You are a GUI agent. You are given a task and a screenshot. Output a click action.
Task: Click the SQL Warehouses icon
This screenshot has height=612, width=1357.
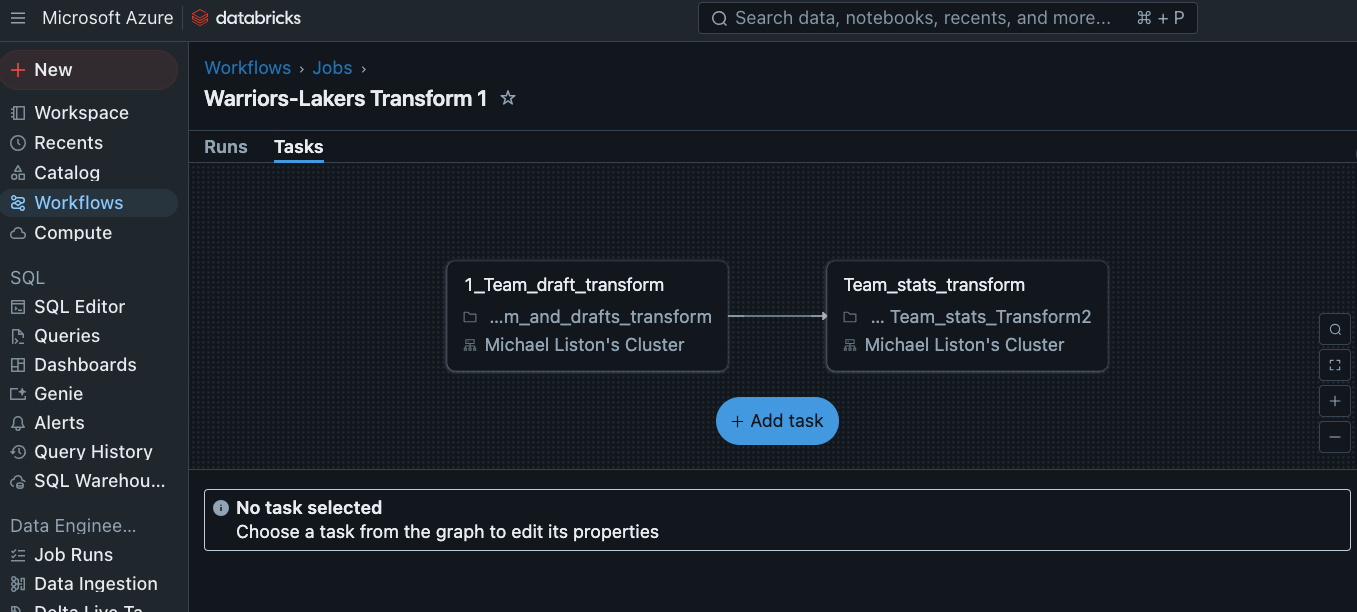pos(18,481)
